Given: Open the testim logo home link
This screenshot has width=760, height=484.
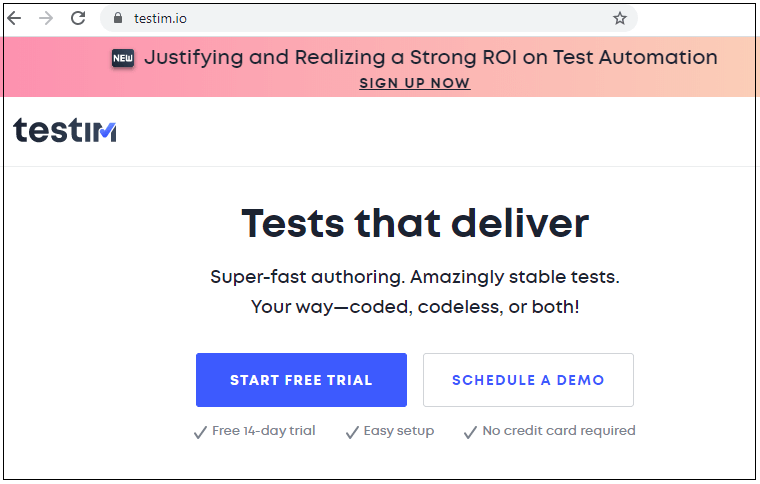Looking at the screenshot, I should tap(65, 130).
